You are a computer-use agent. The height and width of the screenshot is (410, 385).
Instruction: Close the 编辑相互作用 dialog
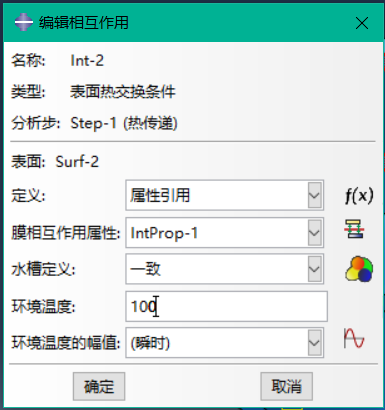(362, 23)
